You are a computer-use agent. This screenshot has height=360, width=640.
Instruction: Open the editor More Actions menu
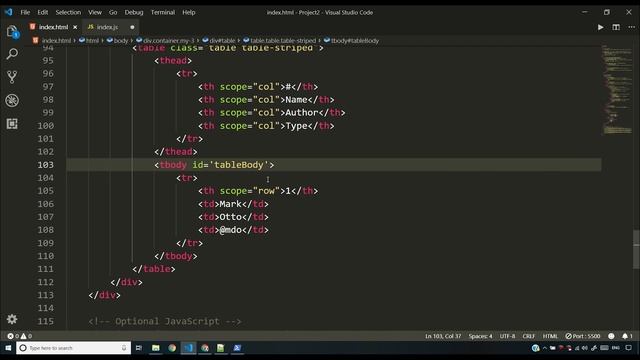click(x=631, y=27)
